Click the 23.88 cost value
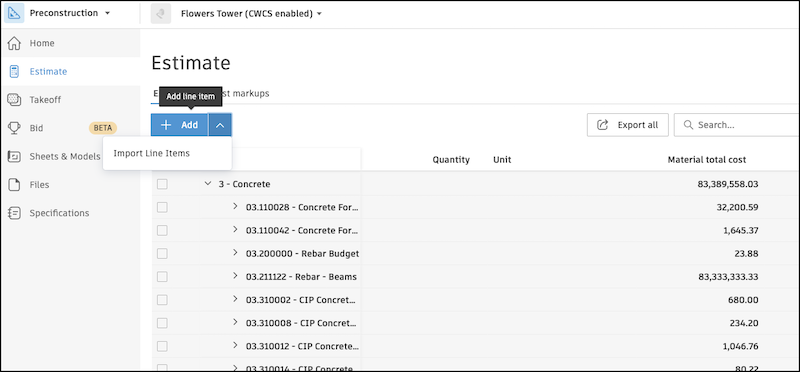The height and width of the screenshot is (372, 800). pos(747,254)
